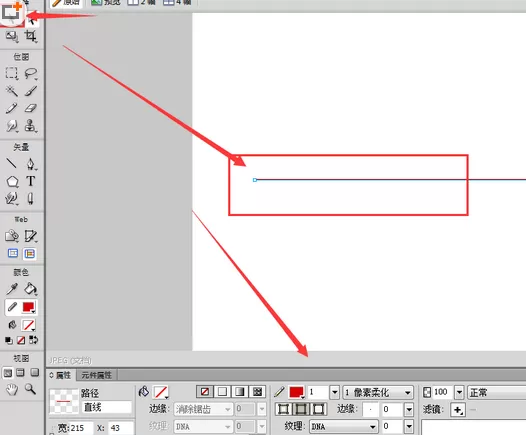The image size is (526, 435).
Task: Open the tip size dropdown arrow
Action: point(334,392)
